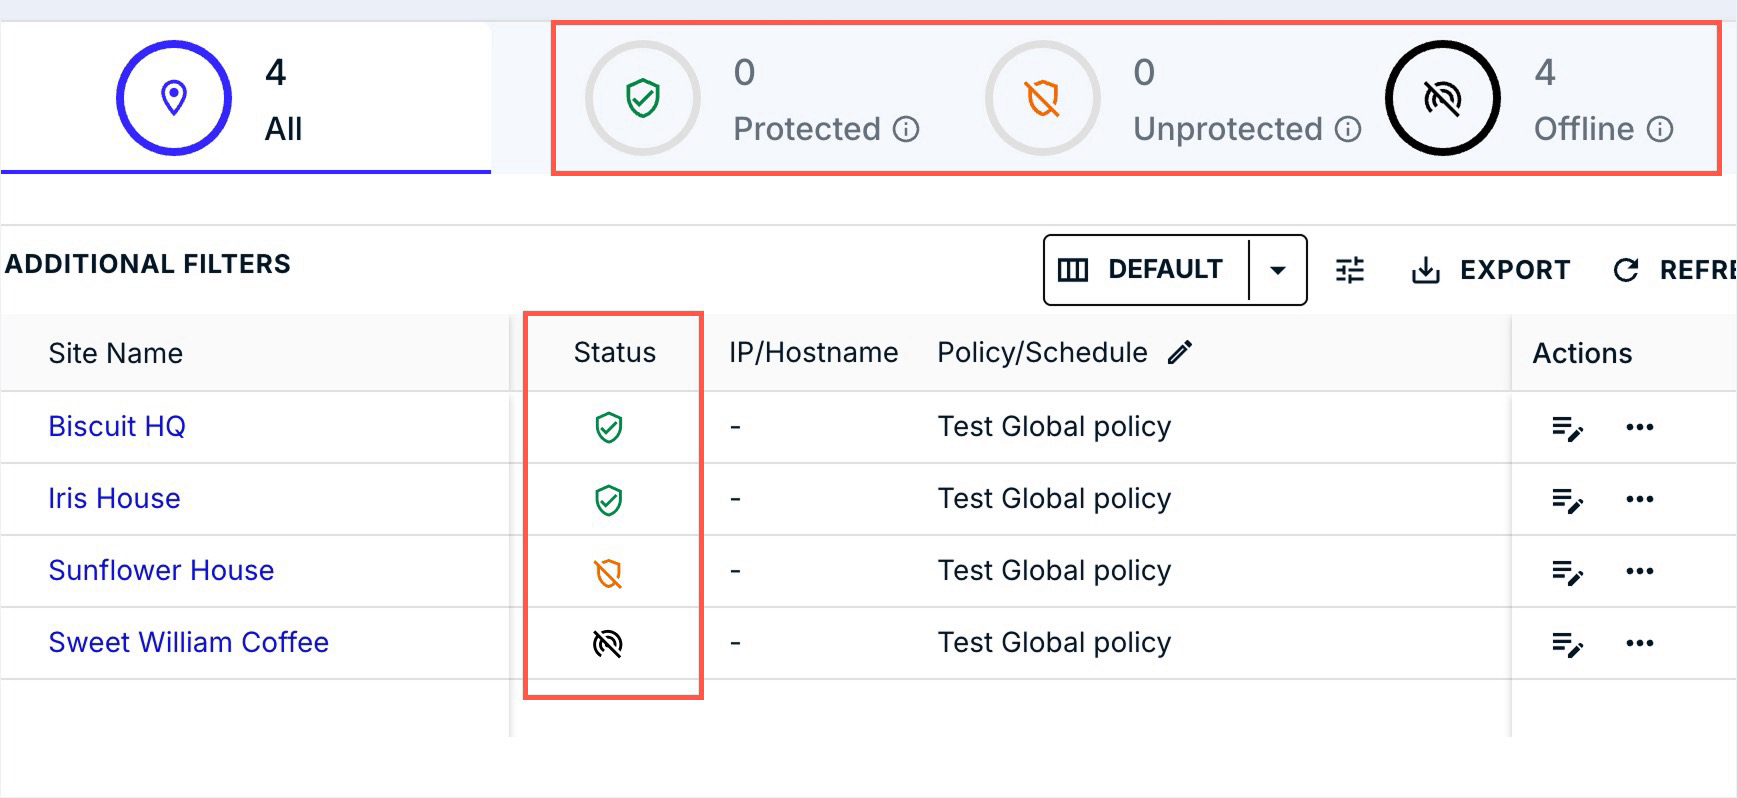
Task: Click the info icon next to Protected
Action: tap(906, 130)
